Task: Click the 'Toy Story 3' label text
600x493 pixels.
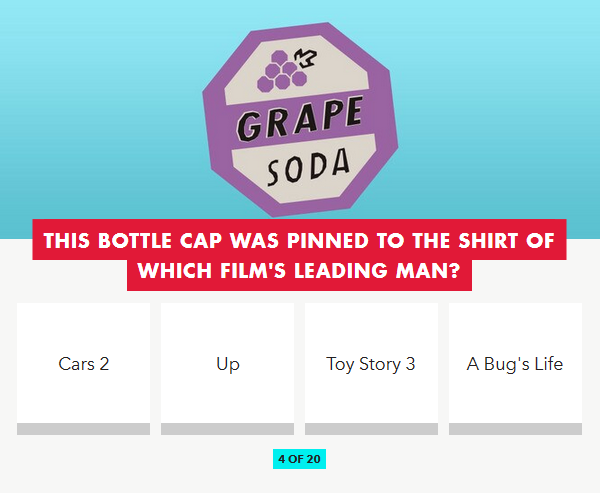Action: [370, 364]
